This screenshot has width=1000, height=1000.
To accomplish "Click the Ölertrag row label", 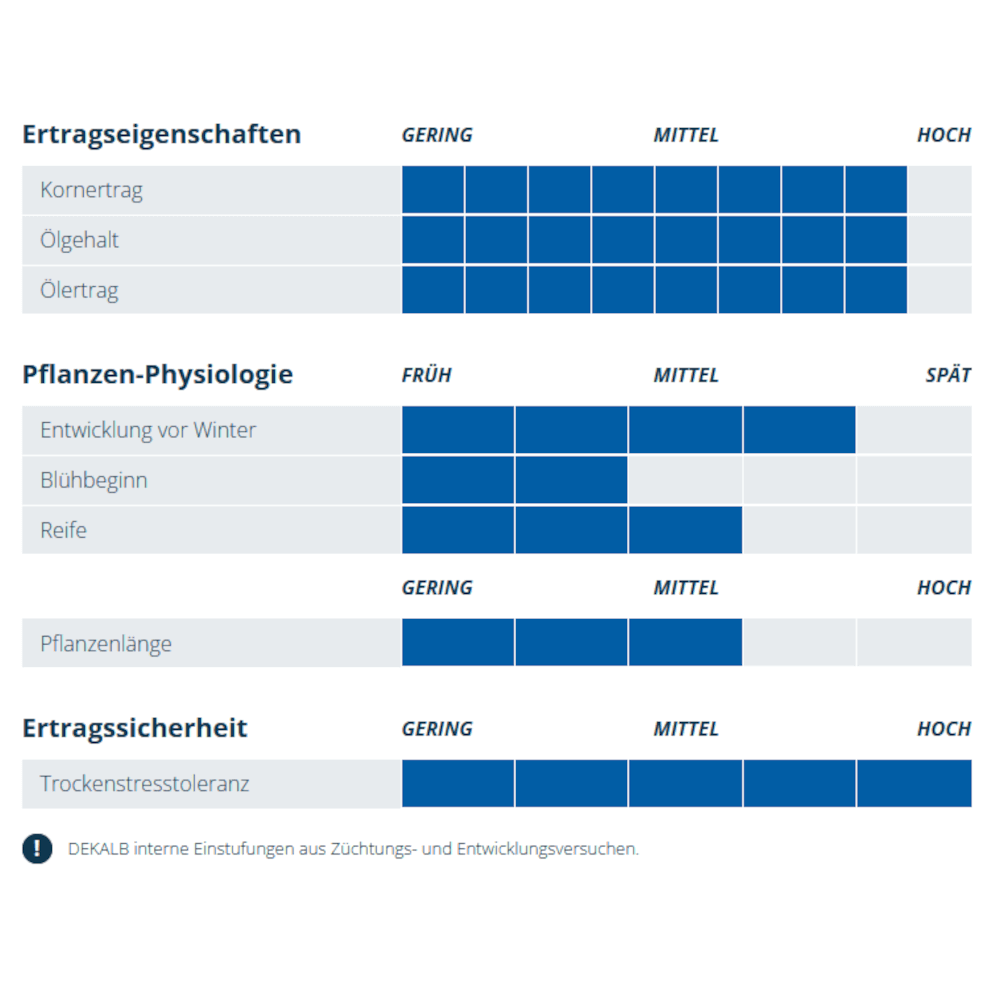I will (x=79, y=291).
